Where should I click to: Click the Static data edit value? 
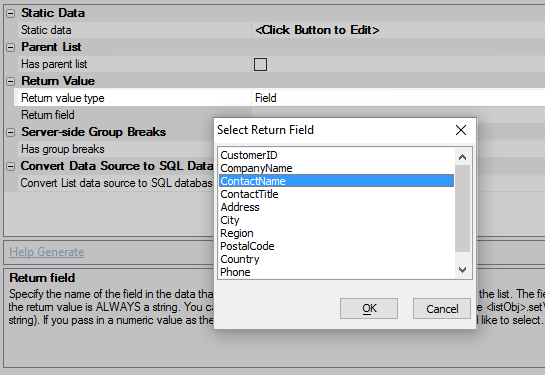(317, 30)
